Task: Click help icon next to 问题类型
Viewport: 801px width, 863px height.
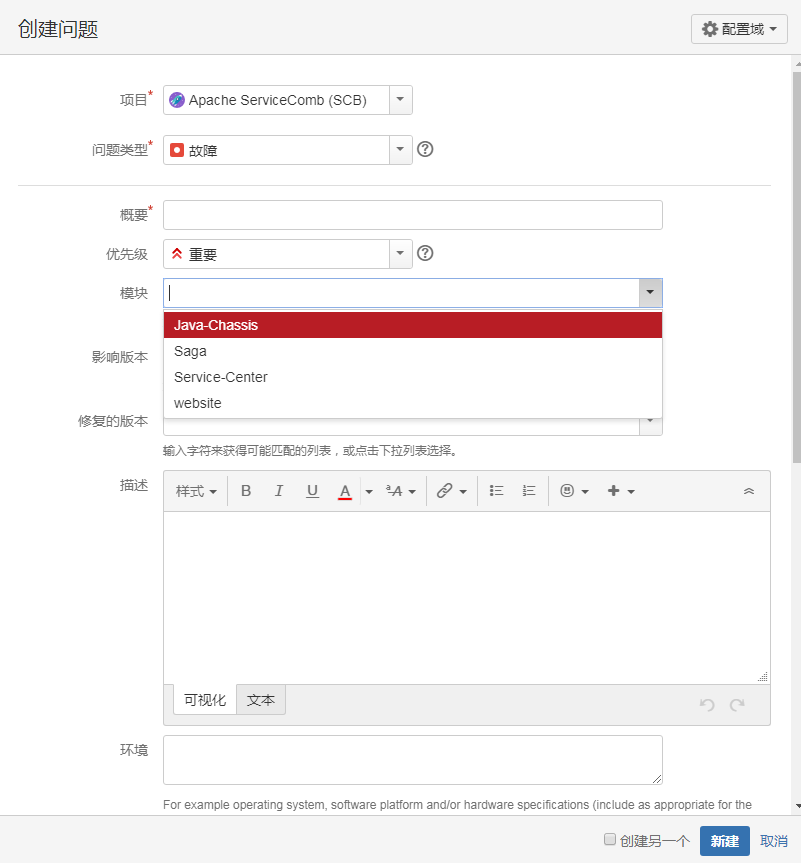Action: tap(425, 150)
